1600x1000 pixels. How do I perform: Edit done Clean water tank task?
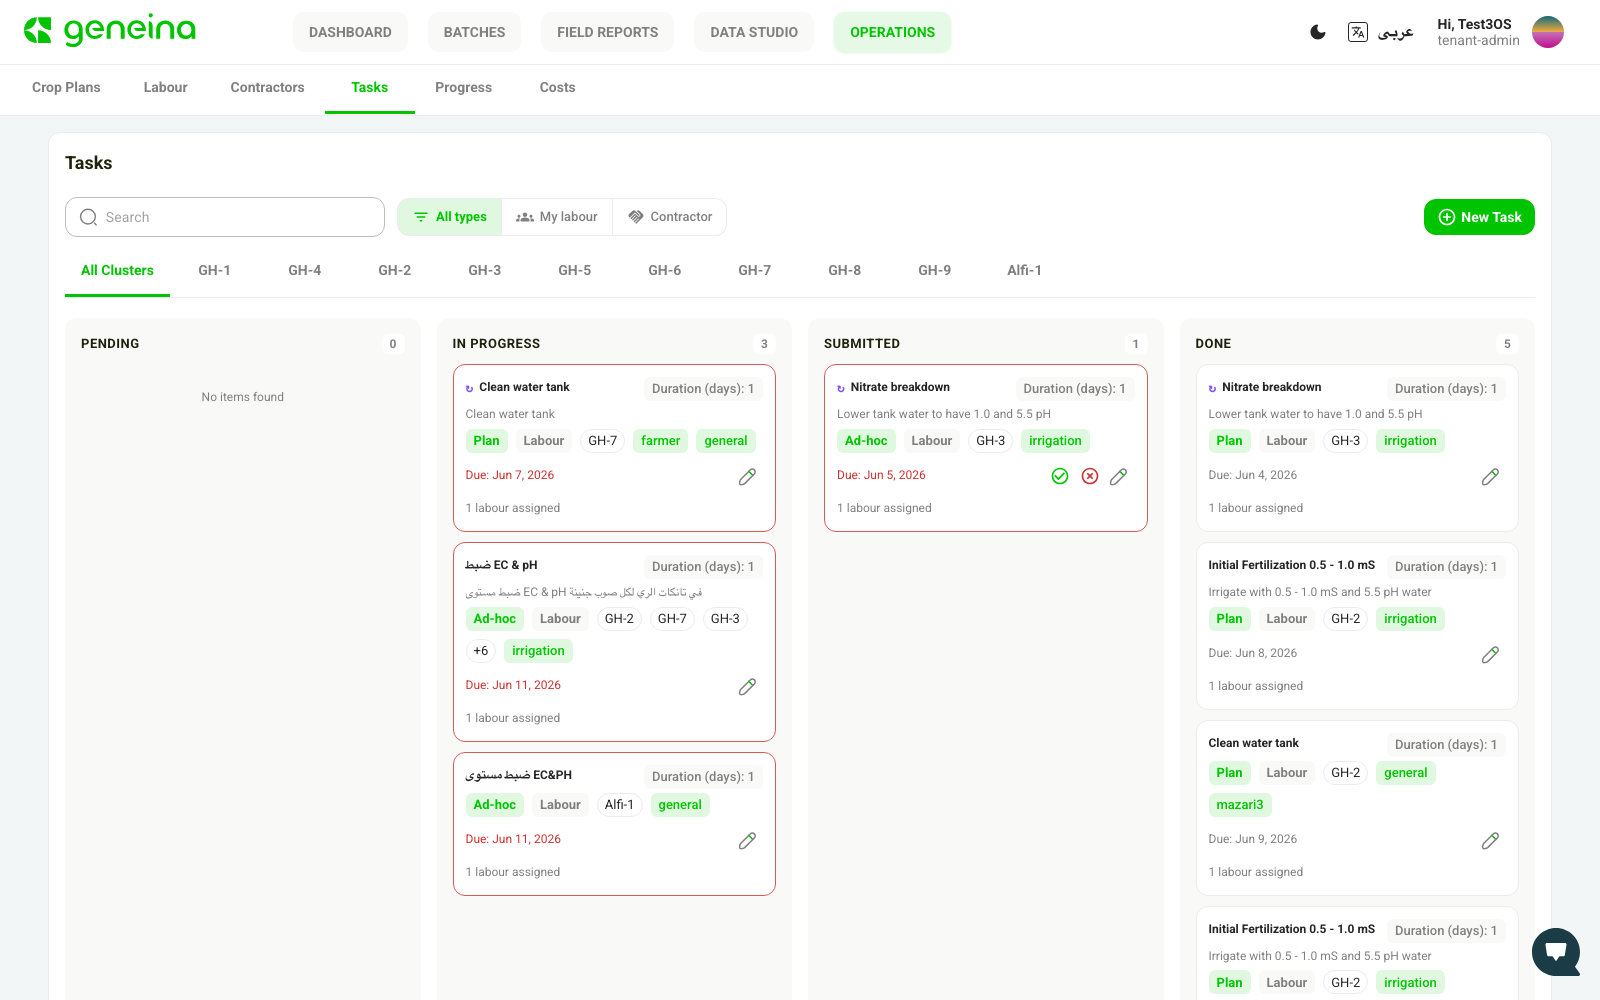click(1490, 841)
